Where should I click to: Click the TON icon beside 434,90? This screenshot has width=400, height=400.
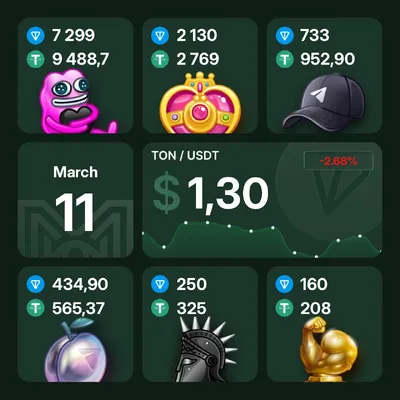pyautogui.click(x=36, y=284)
